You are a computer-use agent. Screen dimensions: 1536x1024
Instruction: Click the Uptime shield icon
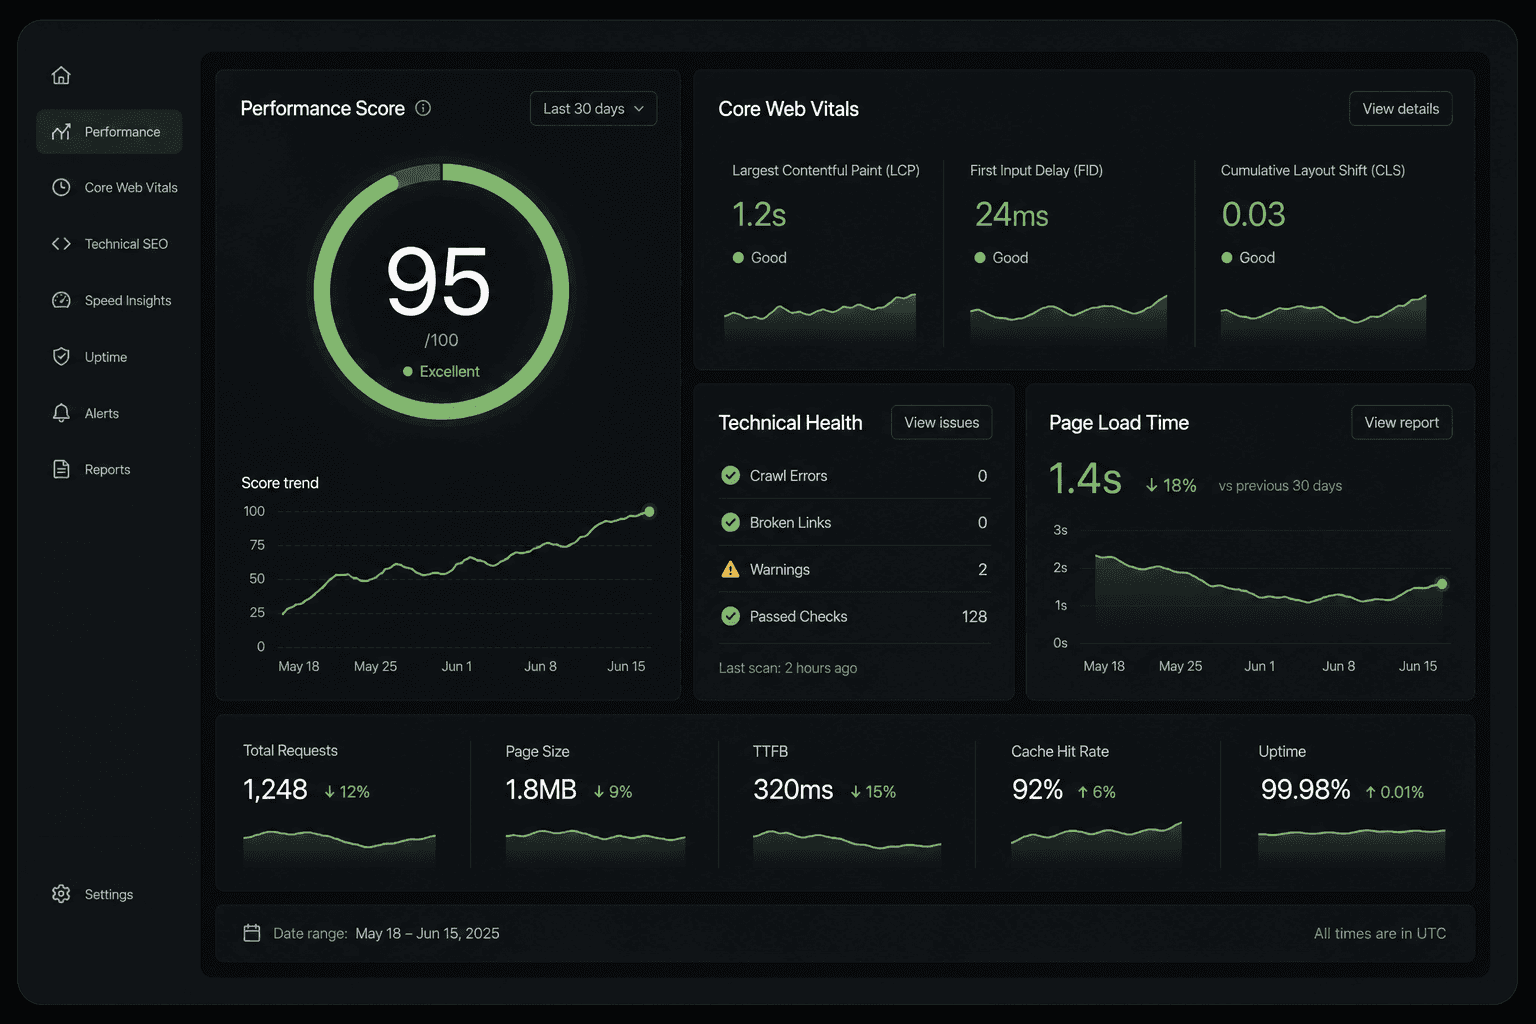(x=61, y=357)
